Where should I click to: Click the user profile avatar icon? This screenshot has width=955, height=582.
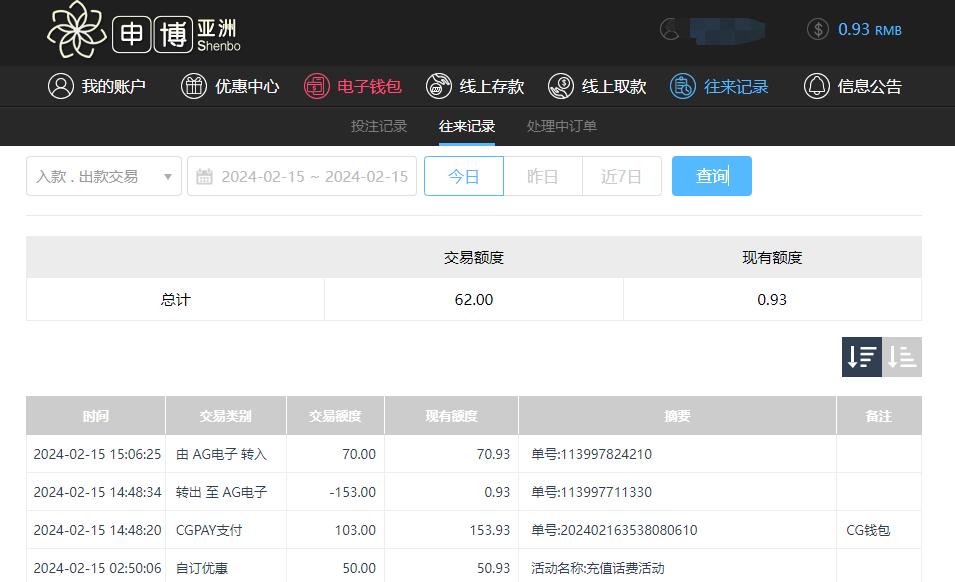pos(670,29)
